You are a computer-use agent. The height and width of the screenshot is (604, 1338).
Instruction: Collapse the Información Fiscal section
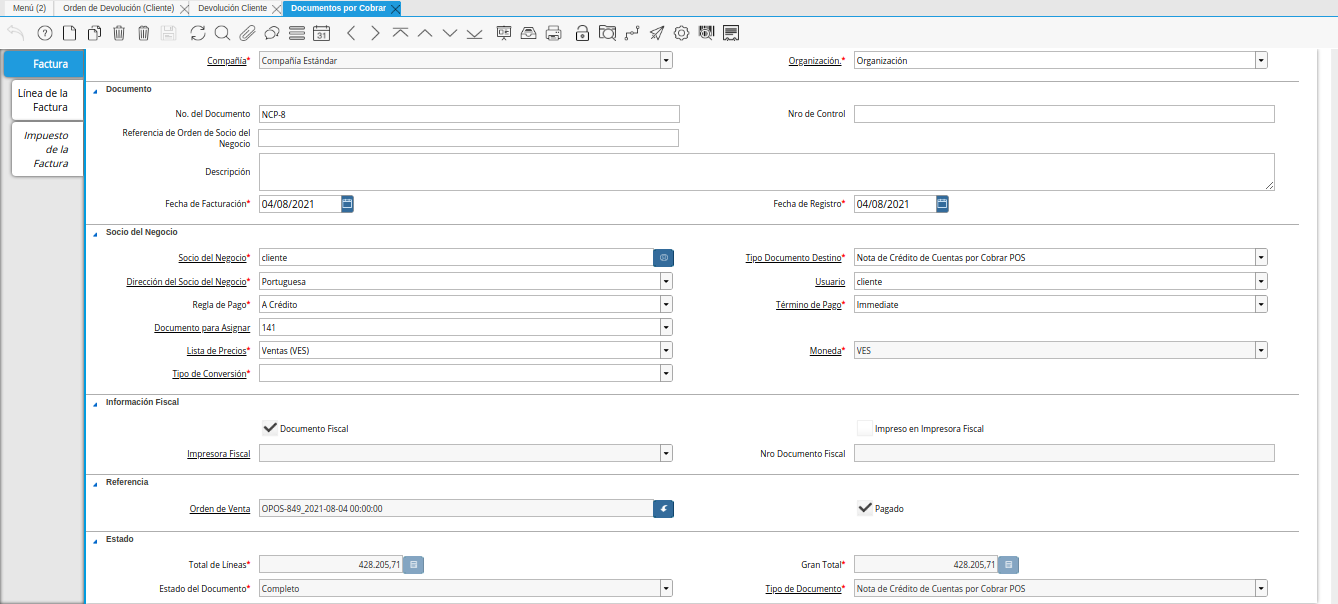(96, 402)
